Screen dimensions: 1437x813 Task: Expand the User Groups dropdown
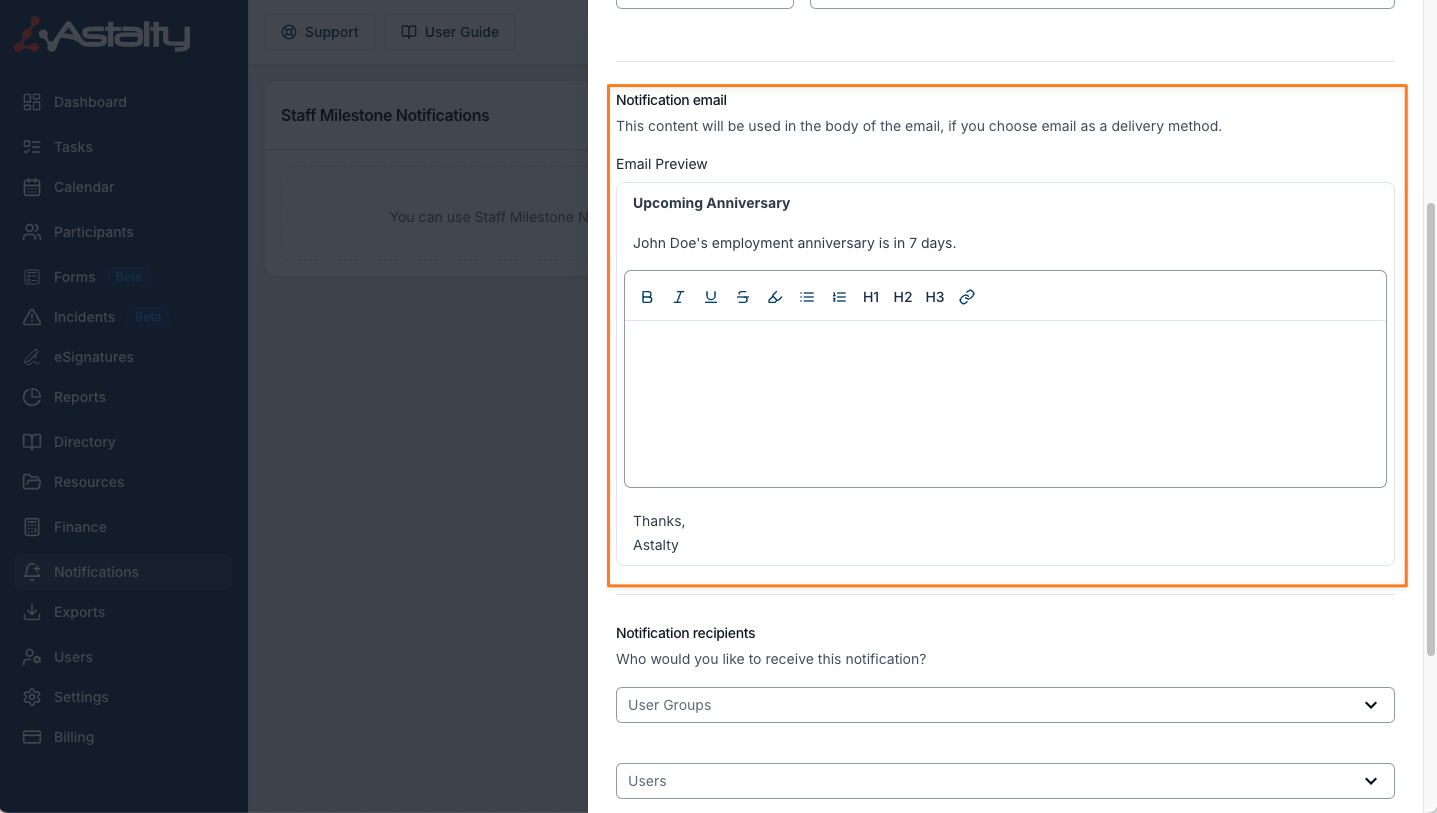[x=1005, y=705]
